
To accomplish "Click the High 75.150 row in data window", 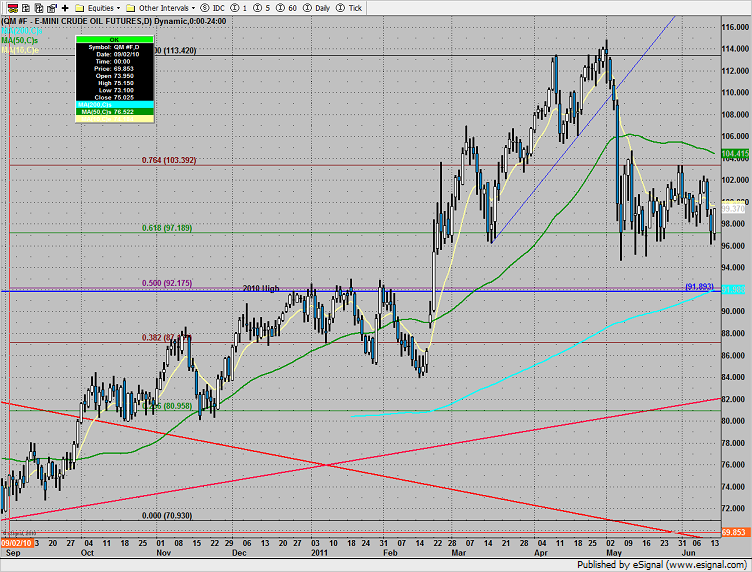I will tap(115, 83).
